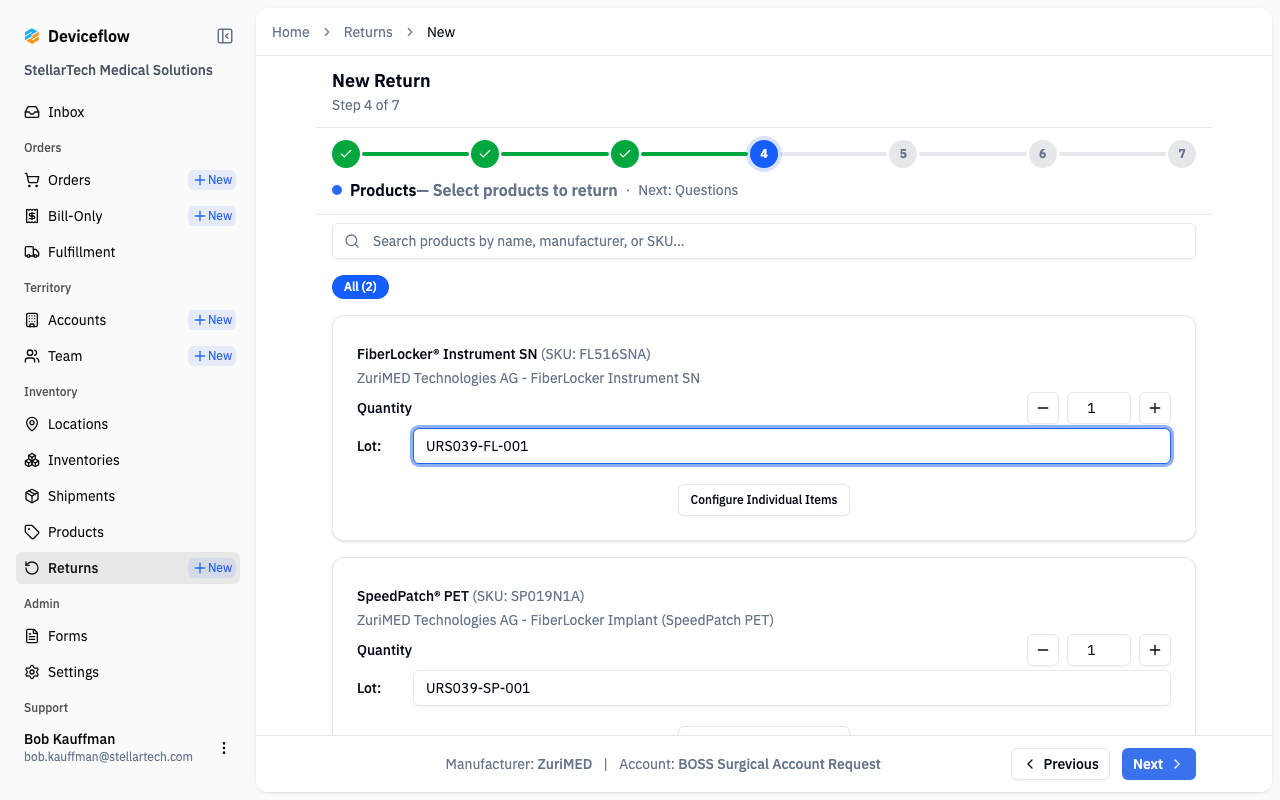Select SpeedPatch® PET product title

tap(413, 596)
